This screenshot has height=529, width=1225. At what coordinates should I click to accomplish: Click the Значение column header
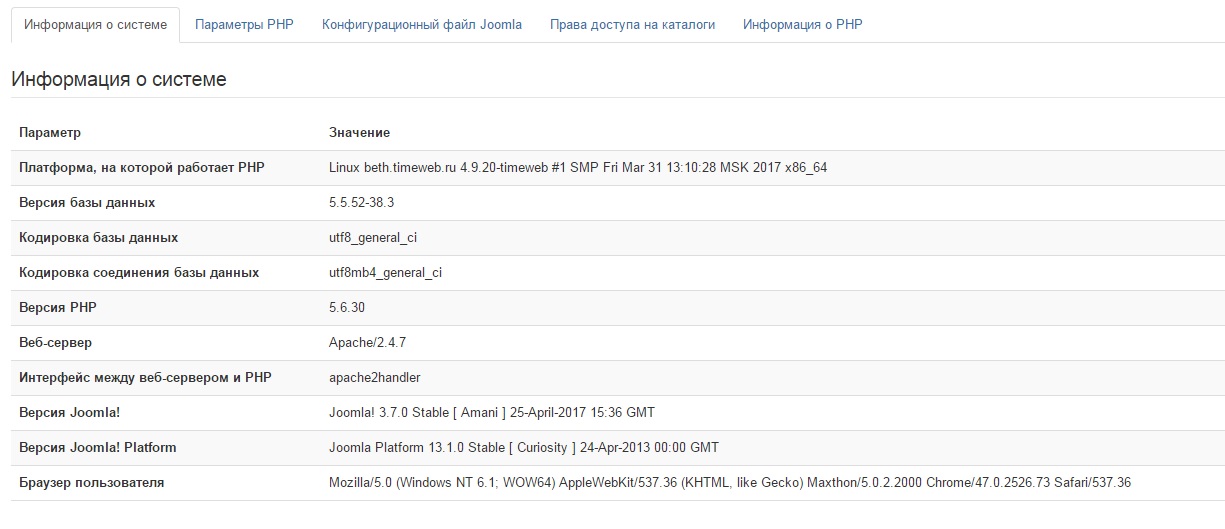359,133
